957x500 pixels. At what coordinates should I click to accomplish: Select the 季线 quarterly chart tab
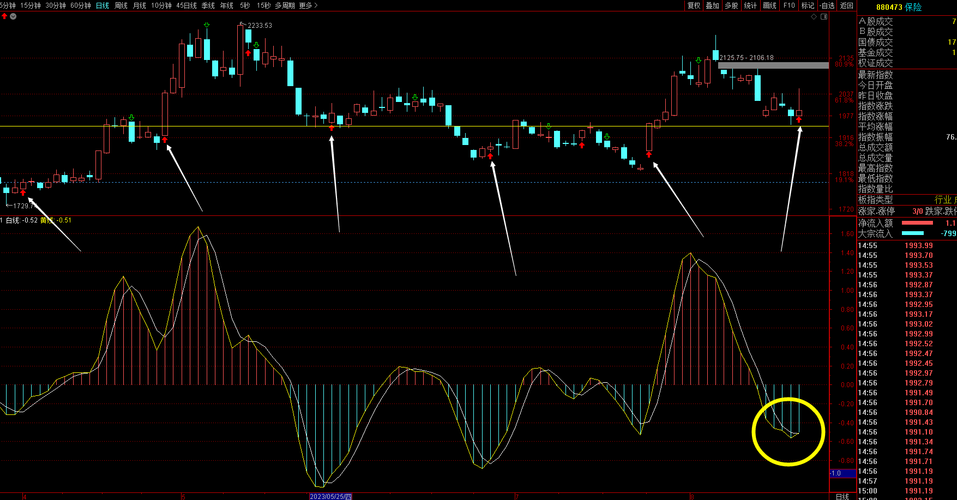[208, 5]
